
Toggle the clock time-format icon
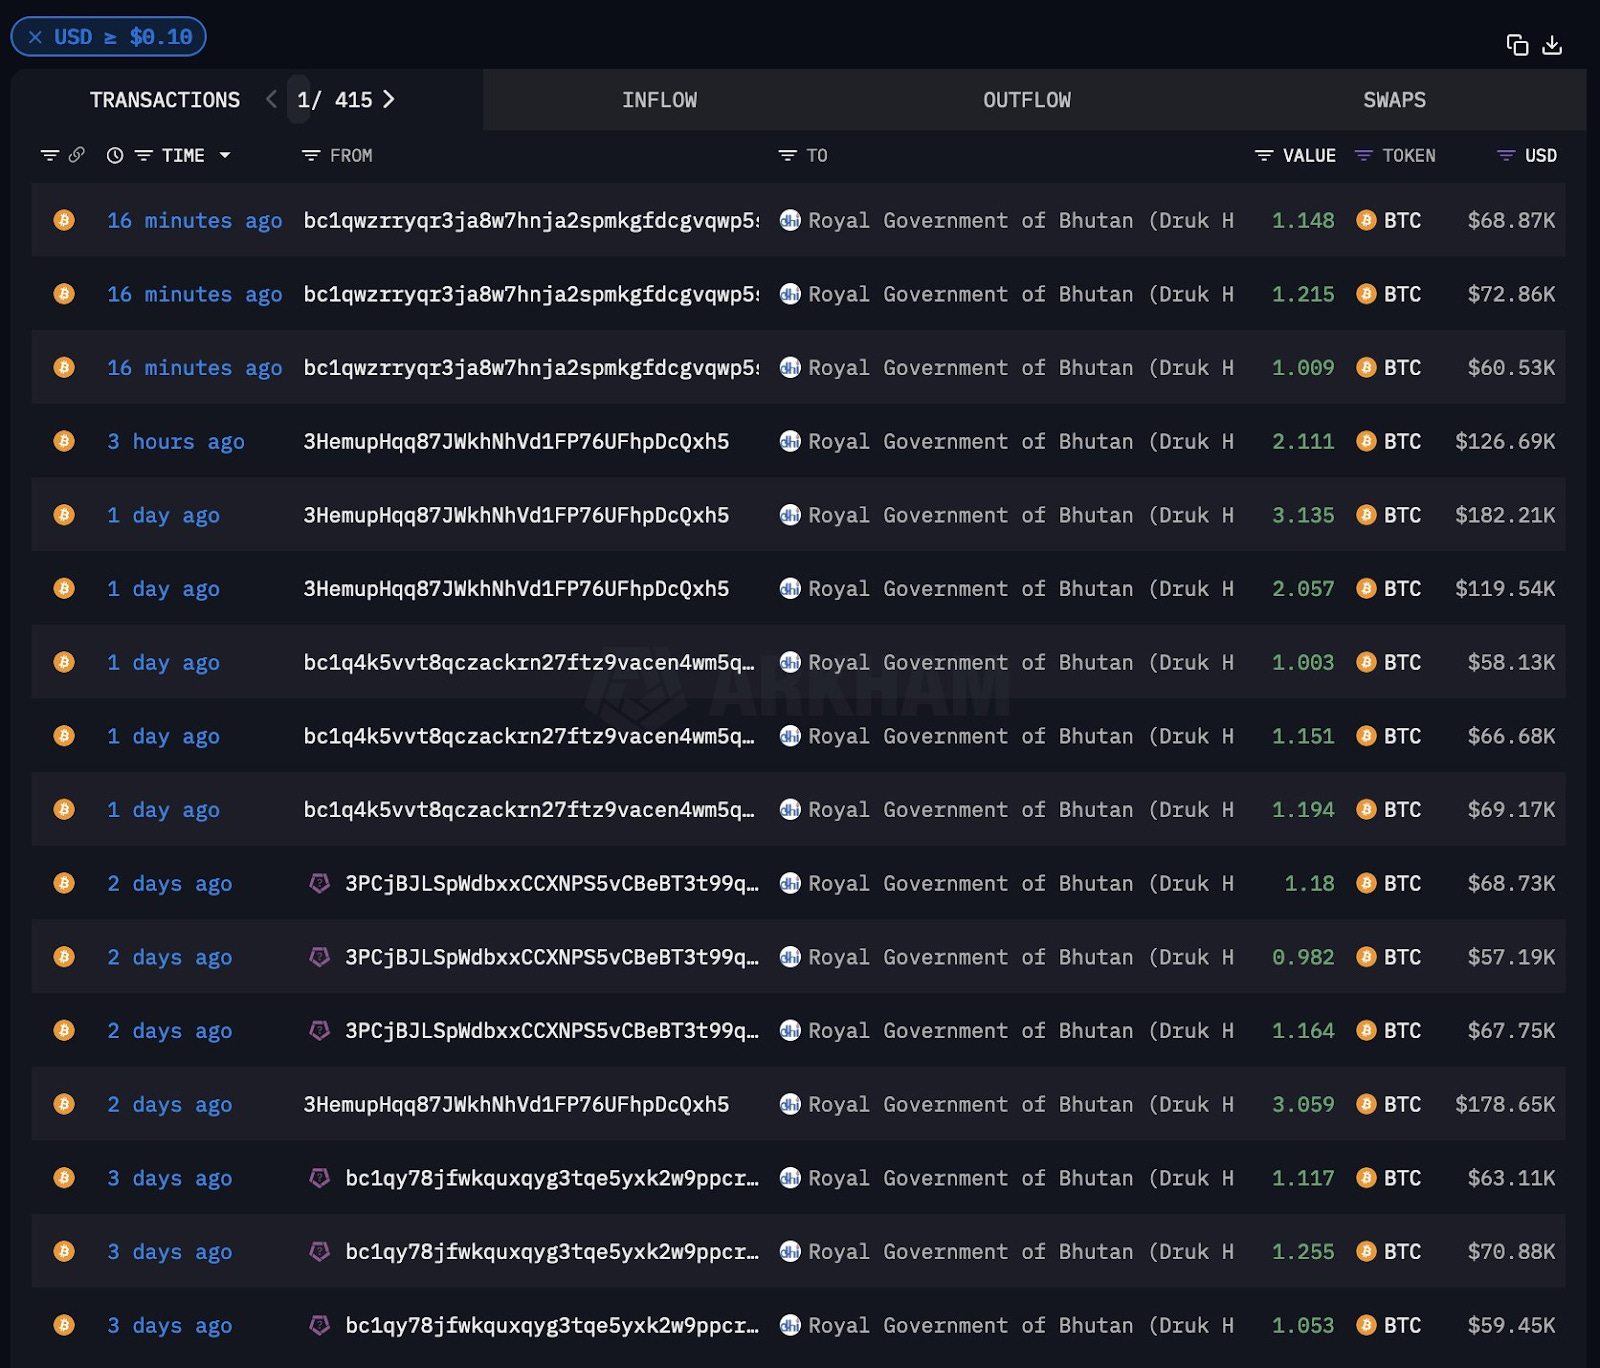coord(115,155)
